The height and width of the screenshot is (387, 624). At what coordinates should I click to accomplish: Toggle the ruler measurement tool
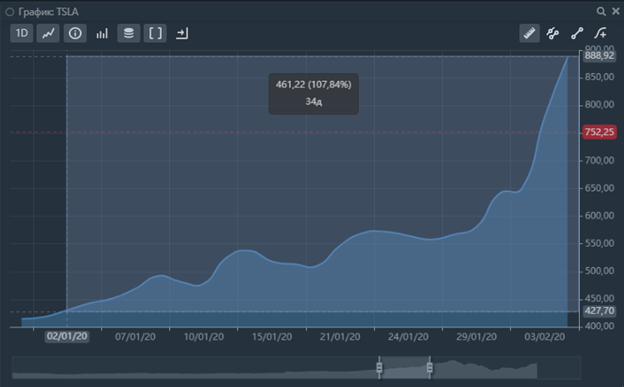[530, 33]
